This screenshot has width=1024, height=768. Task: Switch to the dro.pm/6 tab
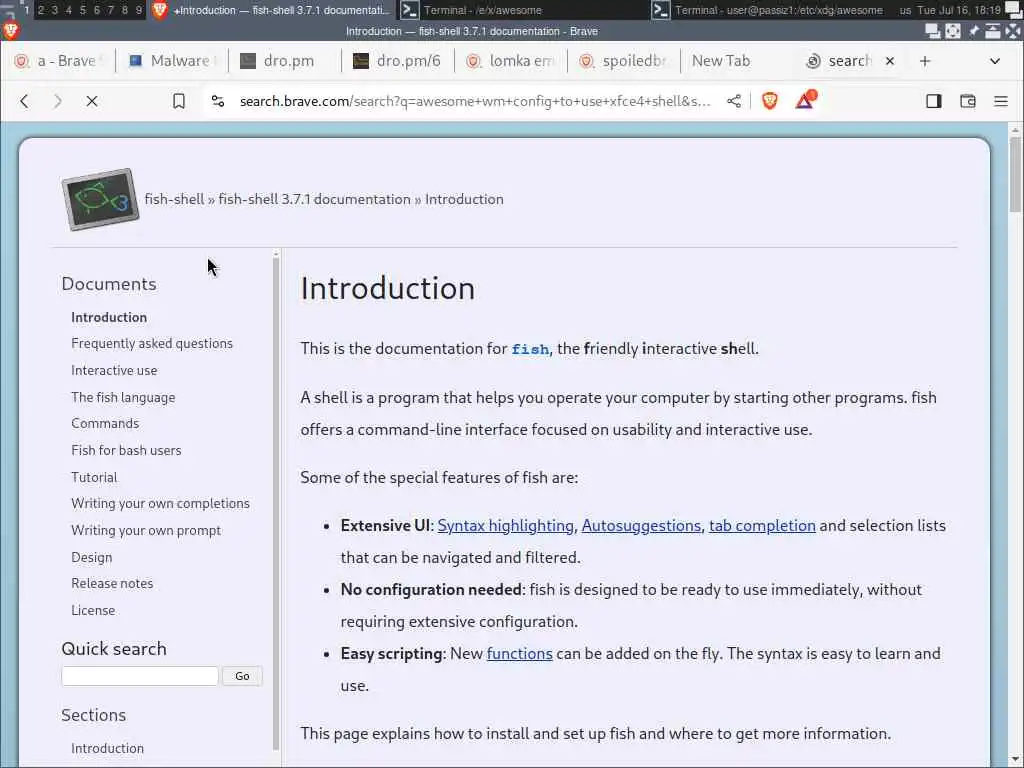398,61
